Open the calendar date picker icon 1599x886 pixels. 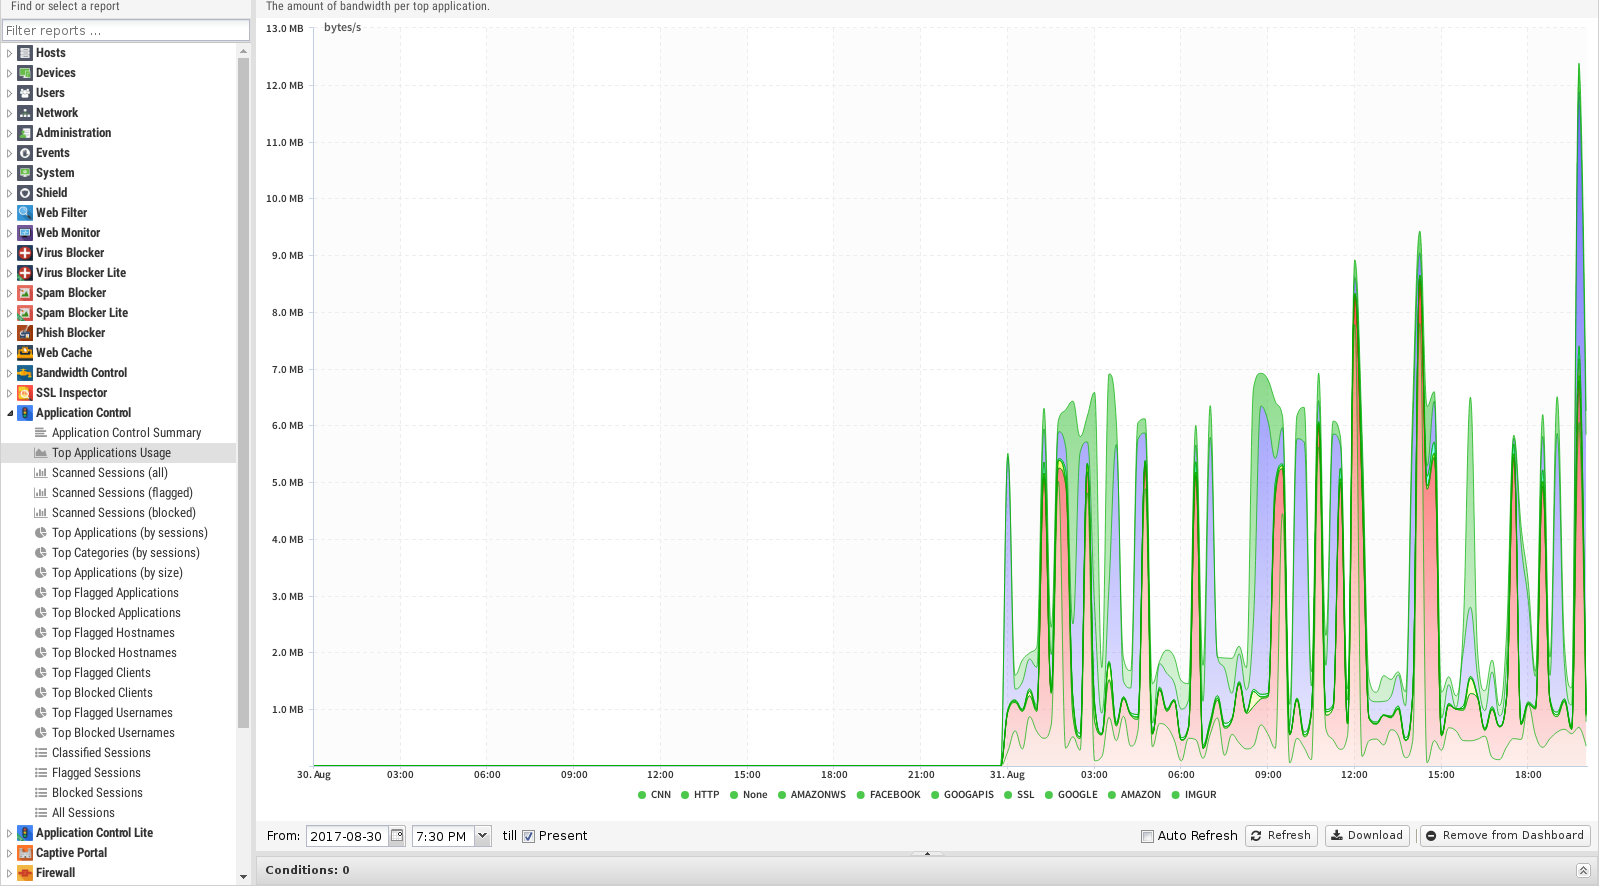tap(397, 836)
